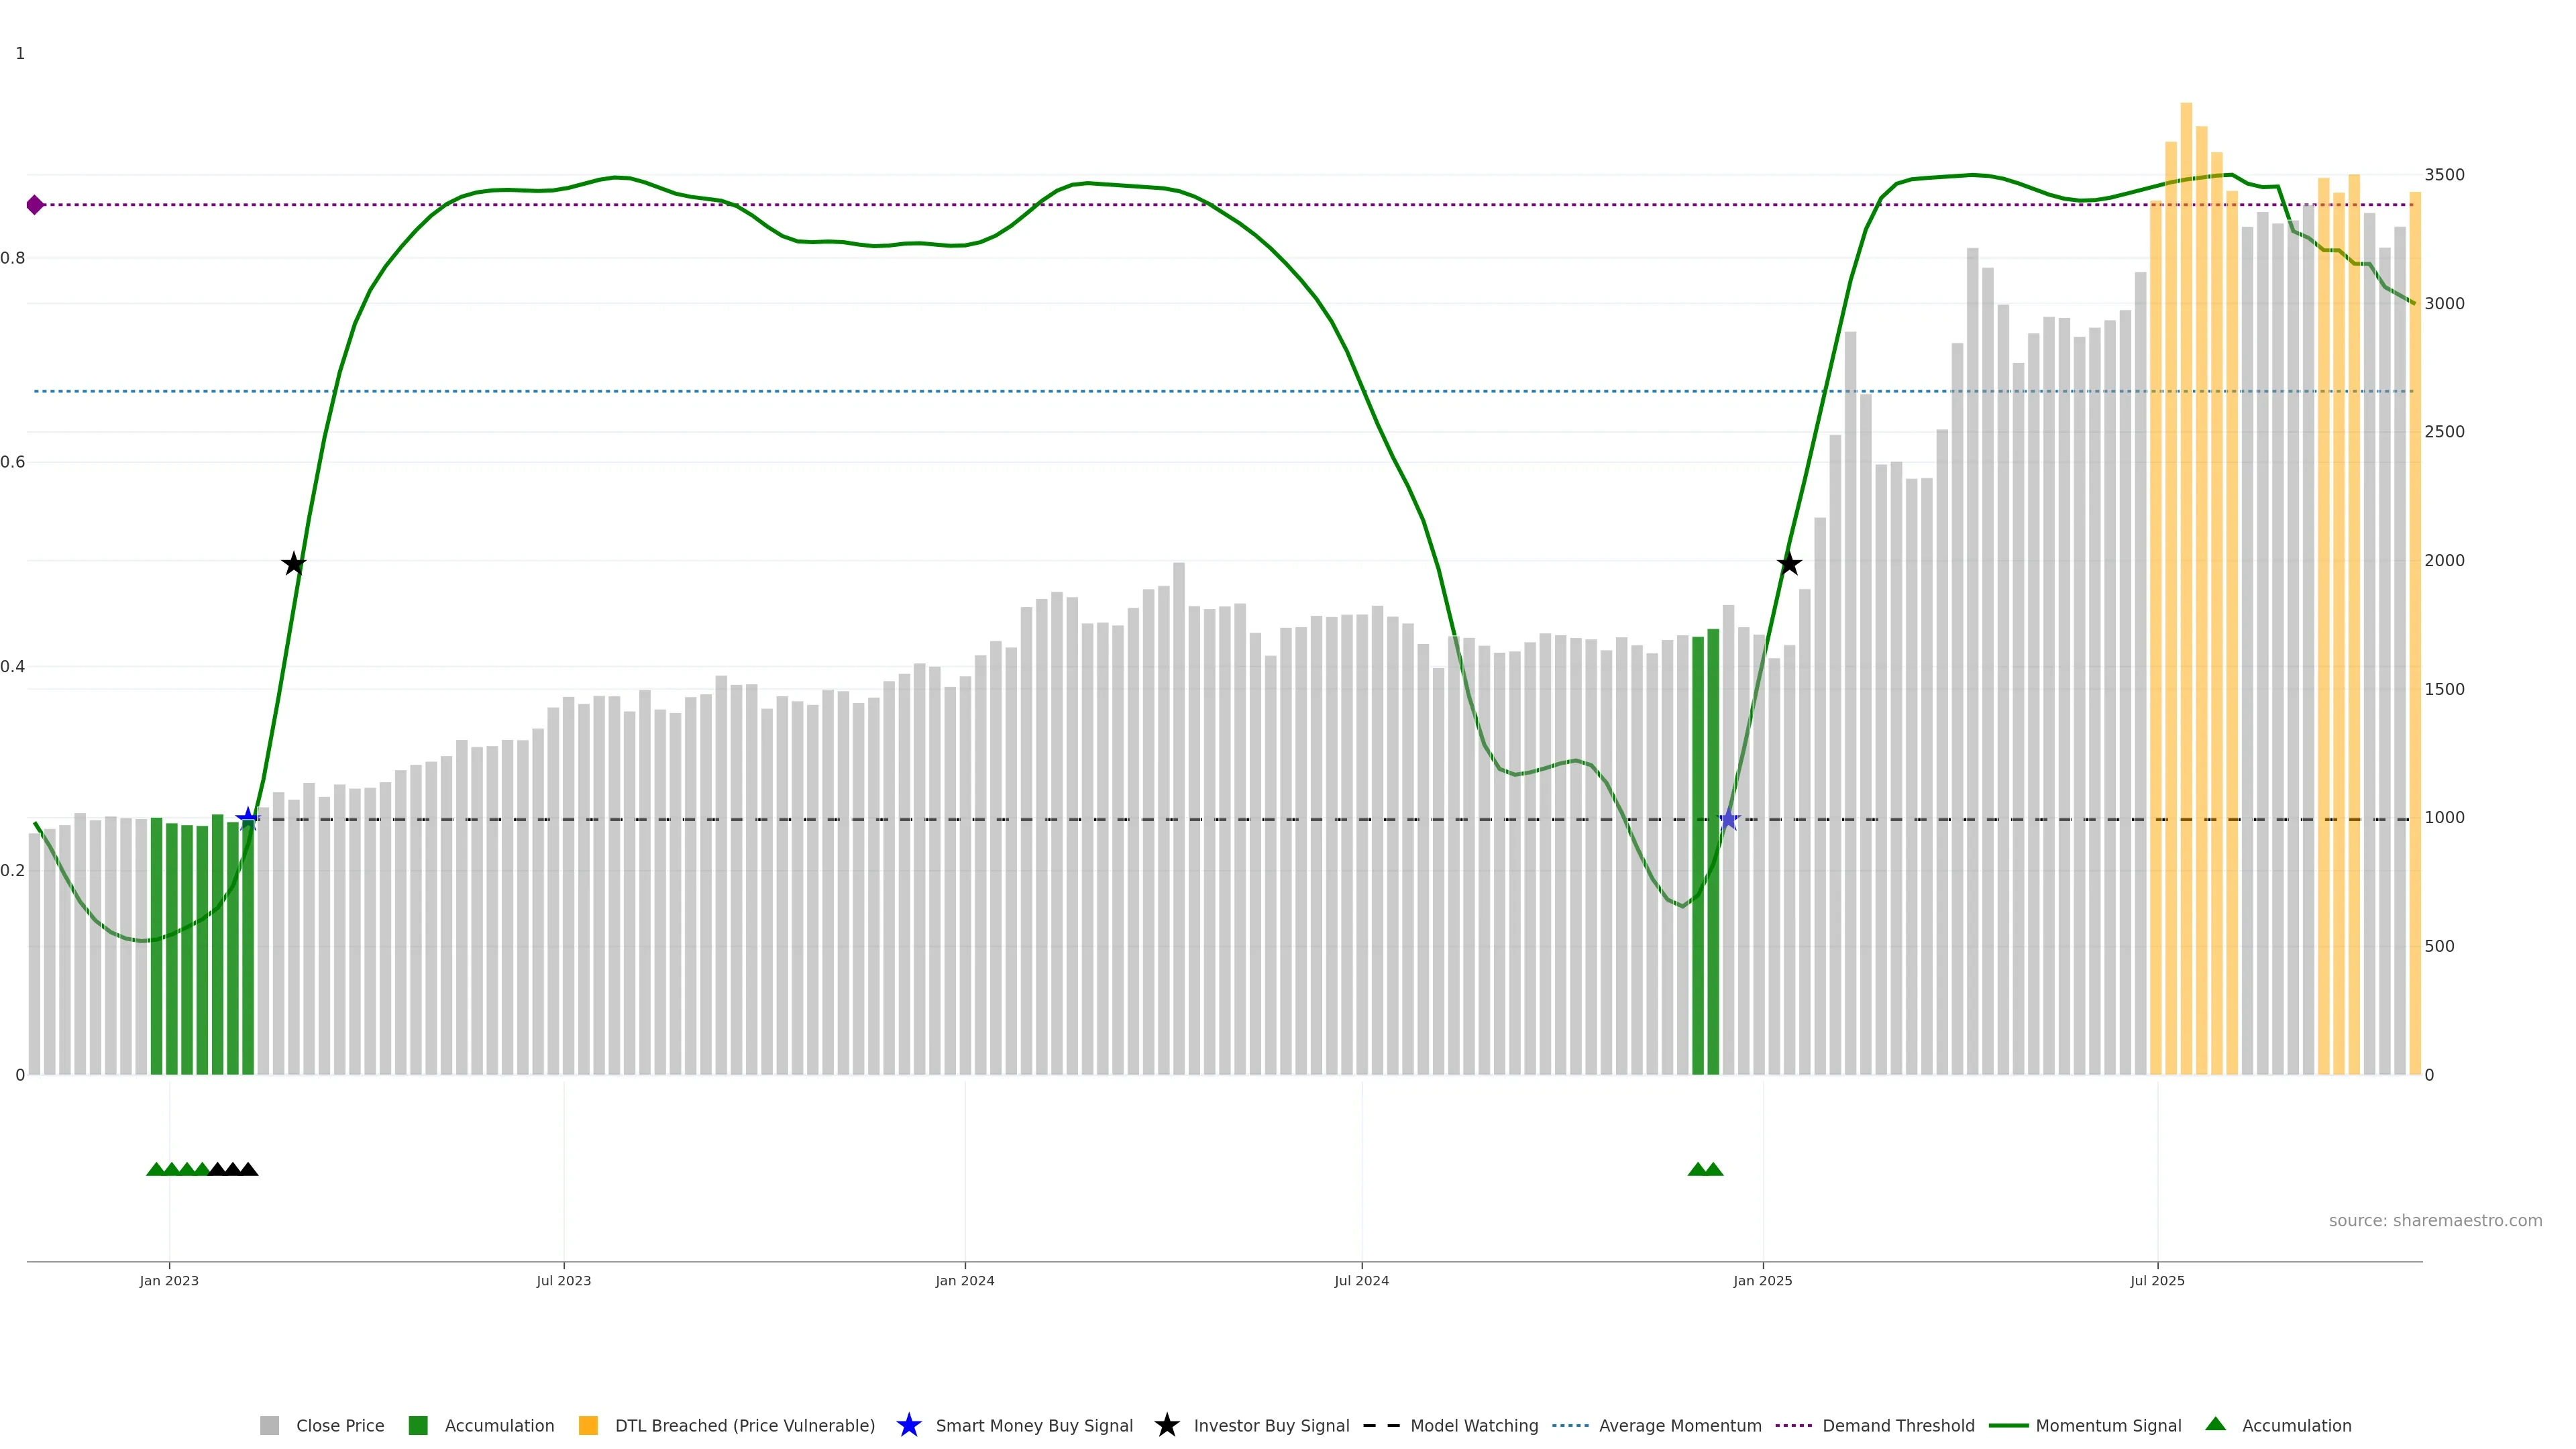
Task: Click the second black Investor Buy star near Jan 2025
Action: [x=1789, y=564]
